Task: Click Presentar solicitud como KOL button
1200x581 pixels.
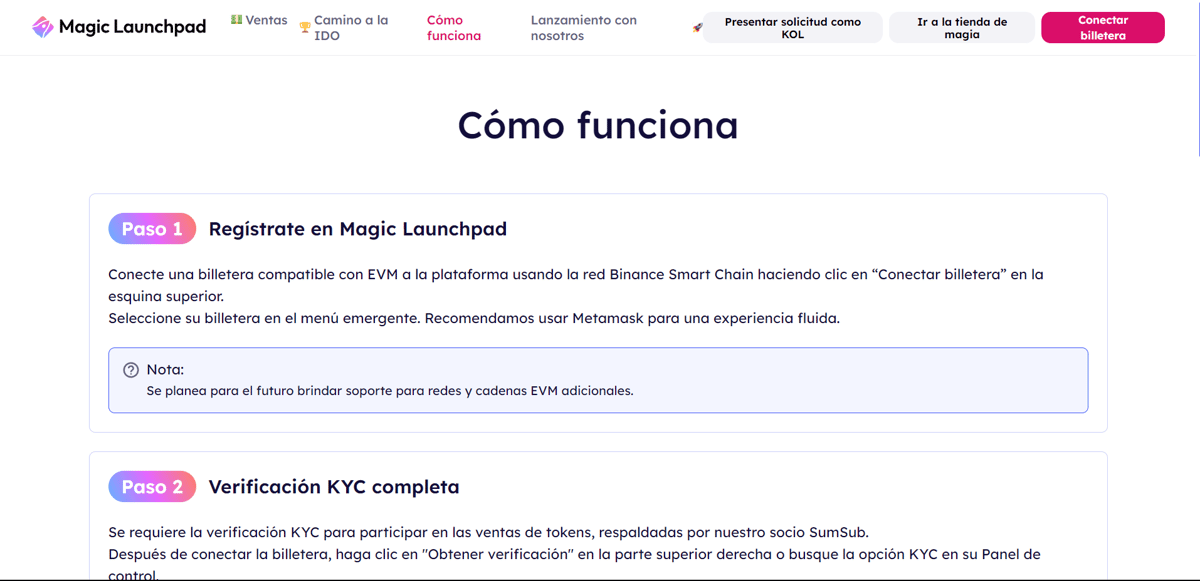Action: tap(793, 28)
